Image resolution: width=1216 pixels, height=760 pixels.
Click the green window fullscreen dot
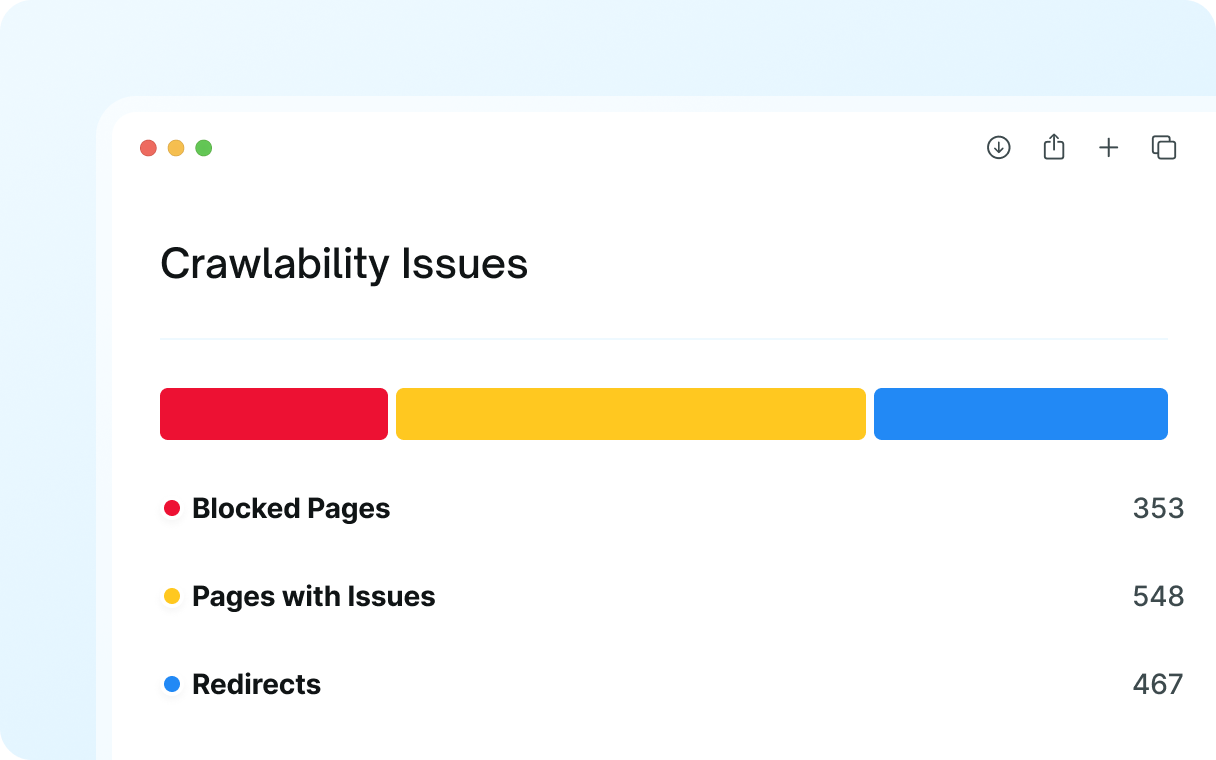click(204, 148)
